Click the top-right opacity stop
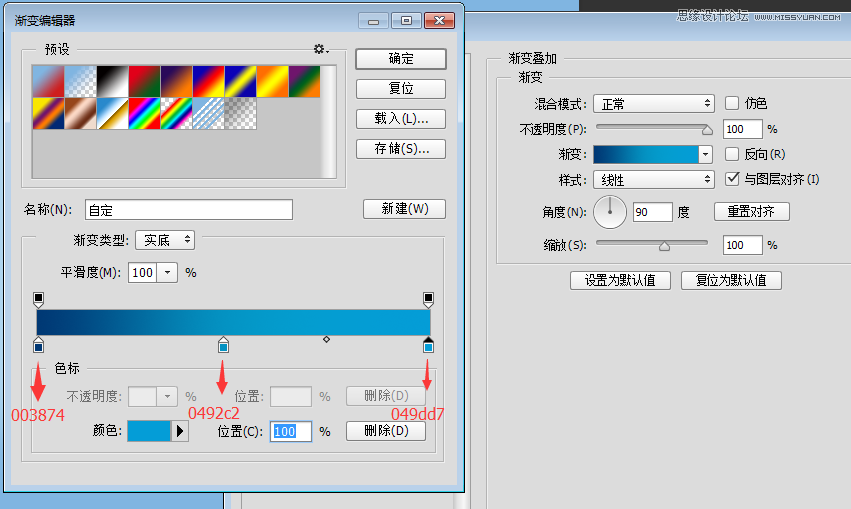 click(428, 298)
